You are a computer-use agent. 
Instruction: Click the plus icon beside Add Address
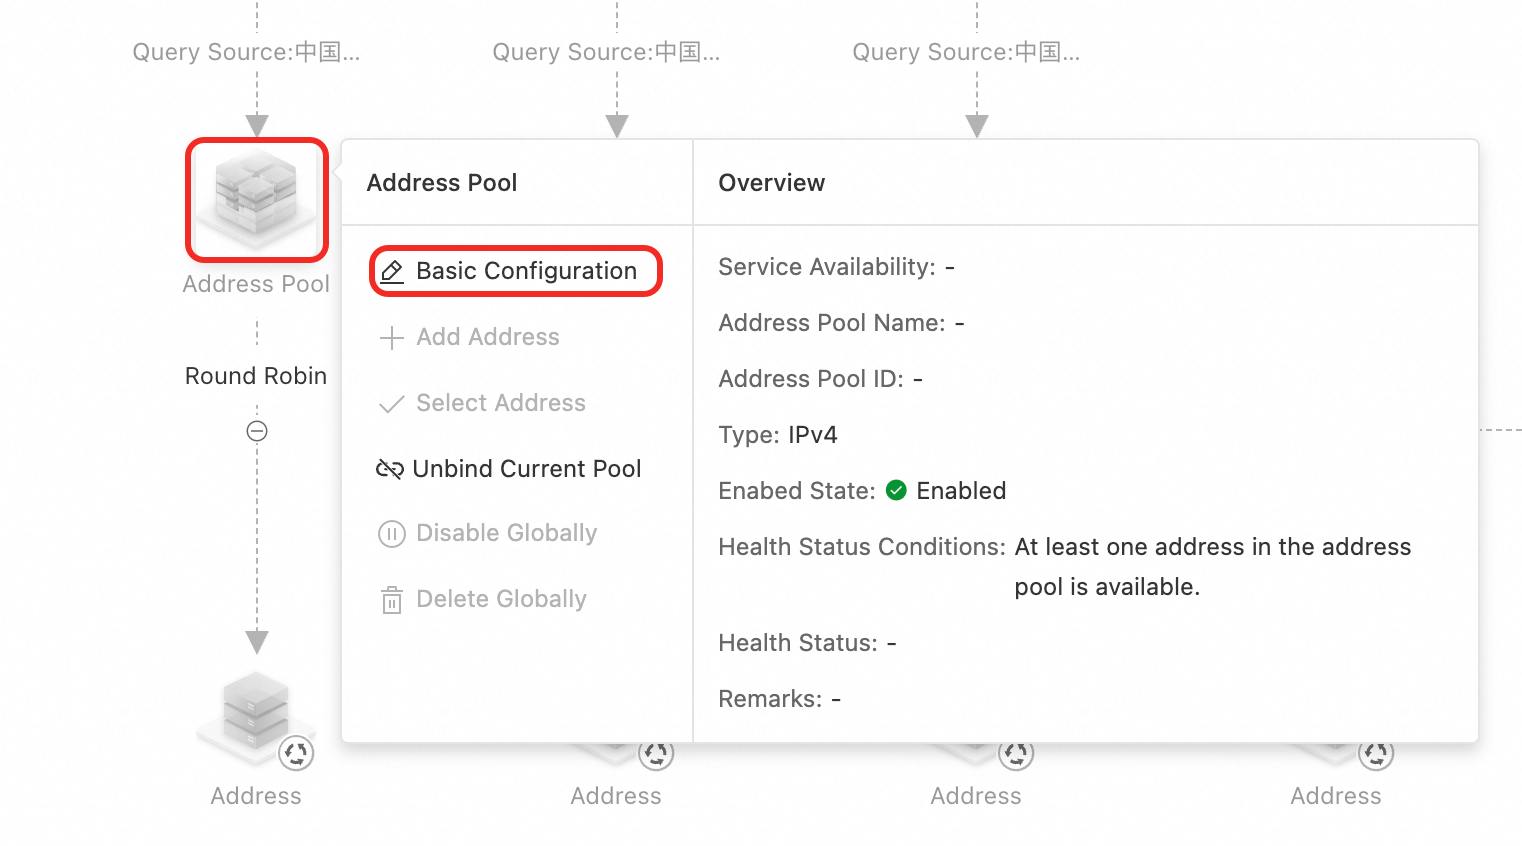coord(392,338)
